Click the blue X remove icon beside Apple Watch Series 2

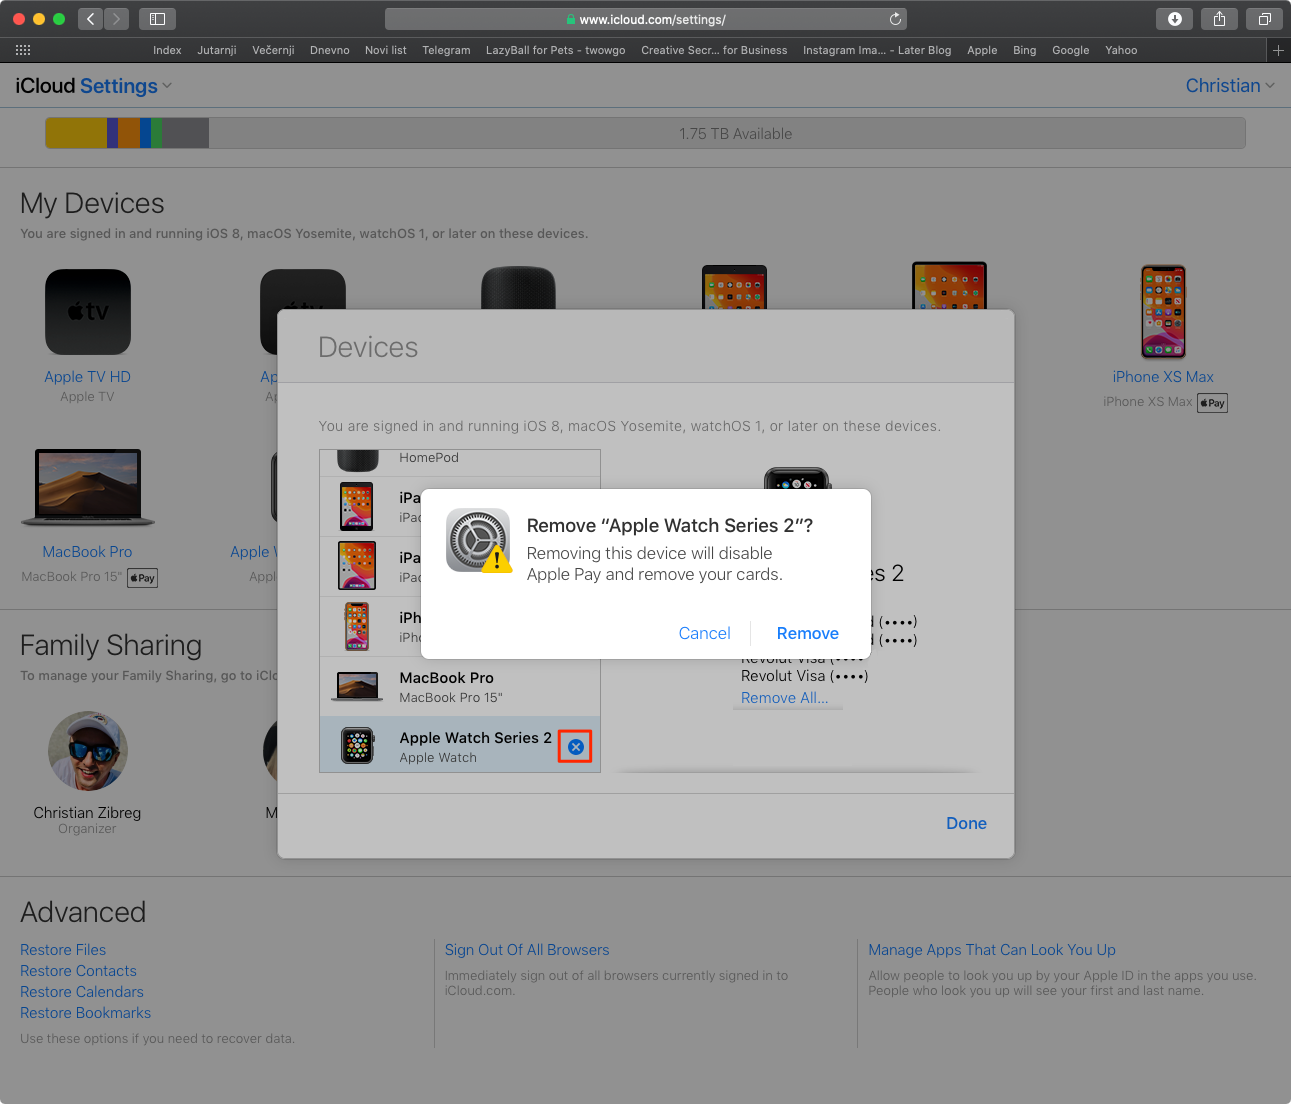click(x=575, y=746)
